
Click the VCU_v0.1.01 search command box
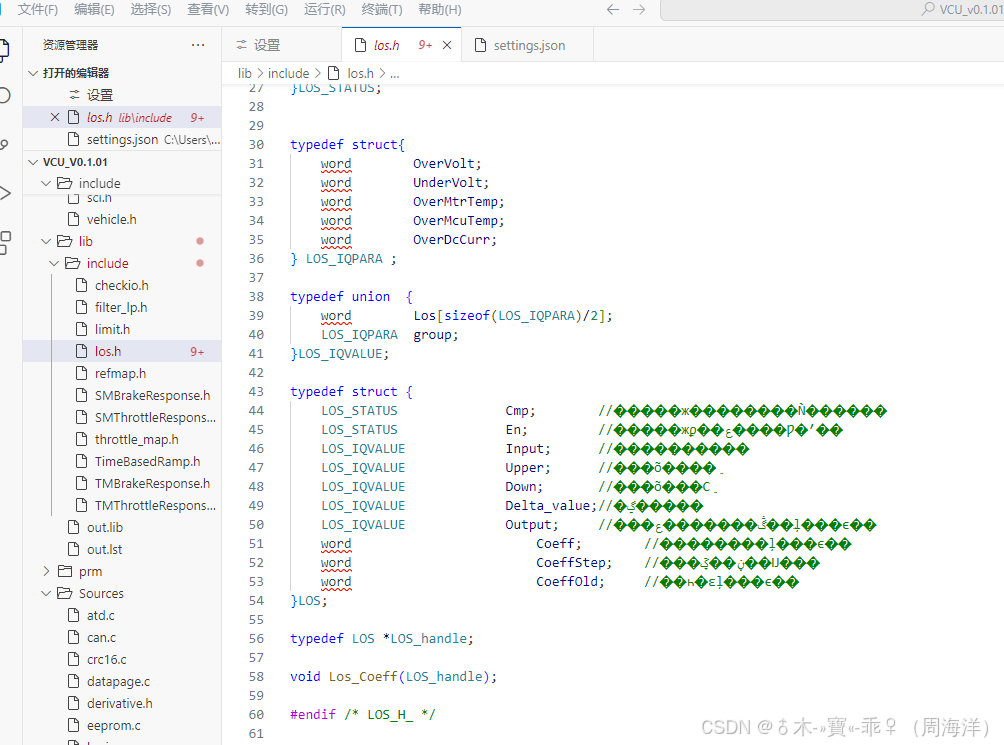(832, 10)
